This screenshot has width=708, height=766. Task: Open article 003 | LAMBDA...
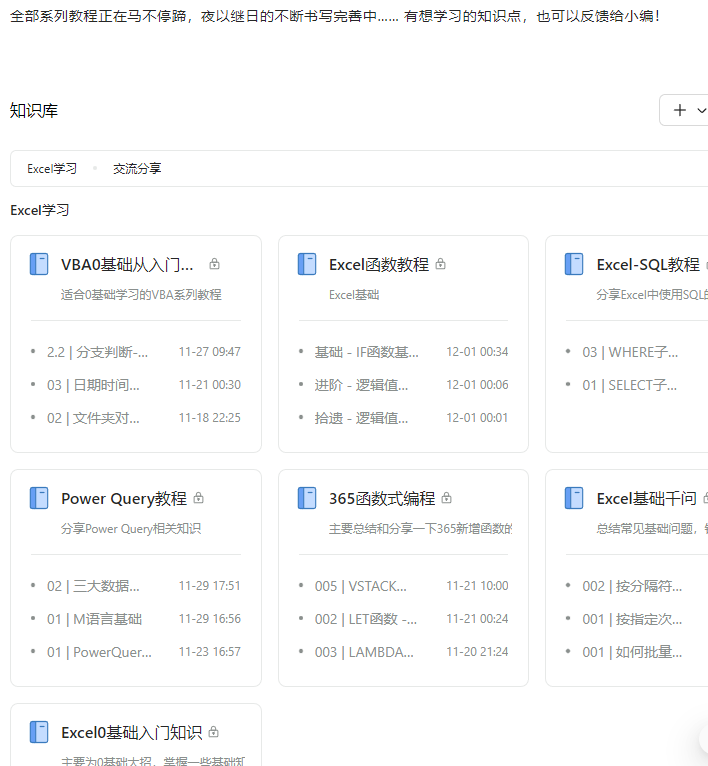[x=364, y=653]
